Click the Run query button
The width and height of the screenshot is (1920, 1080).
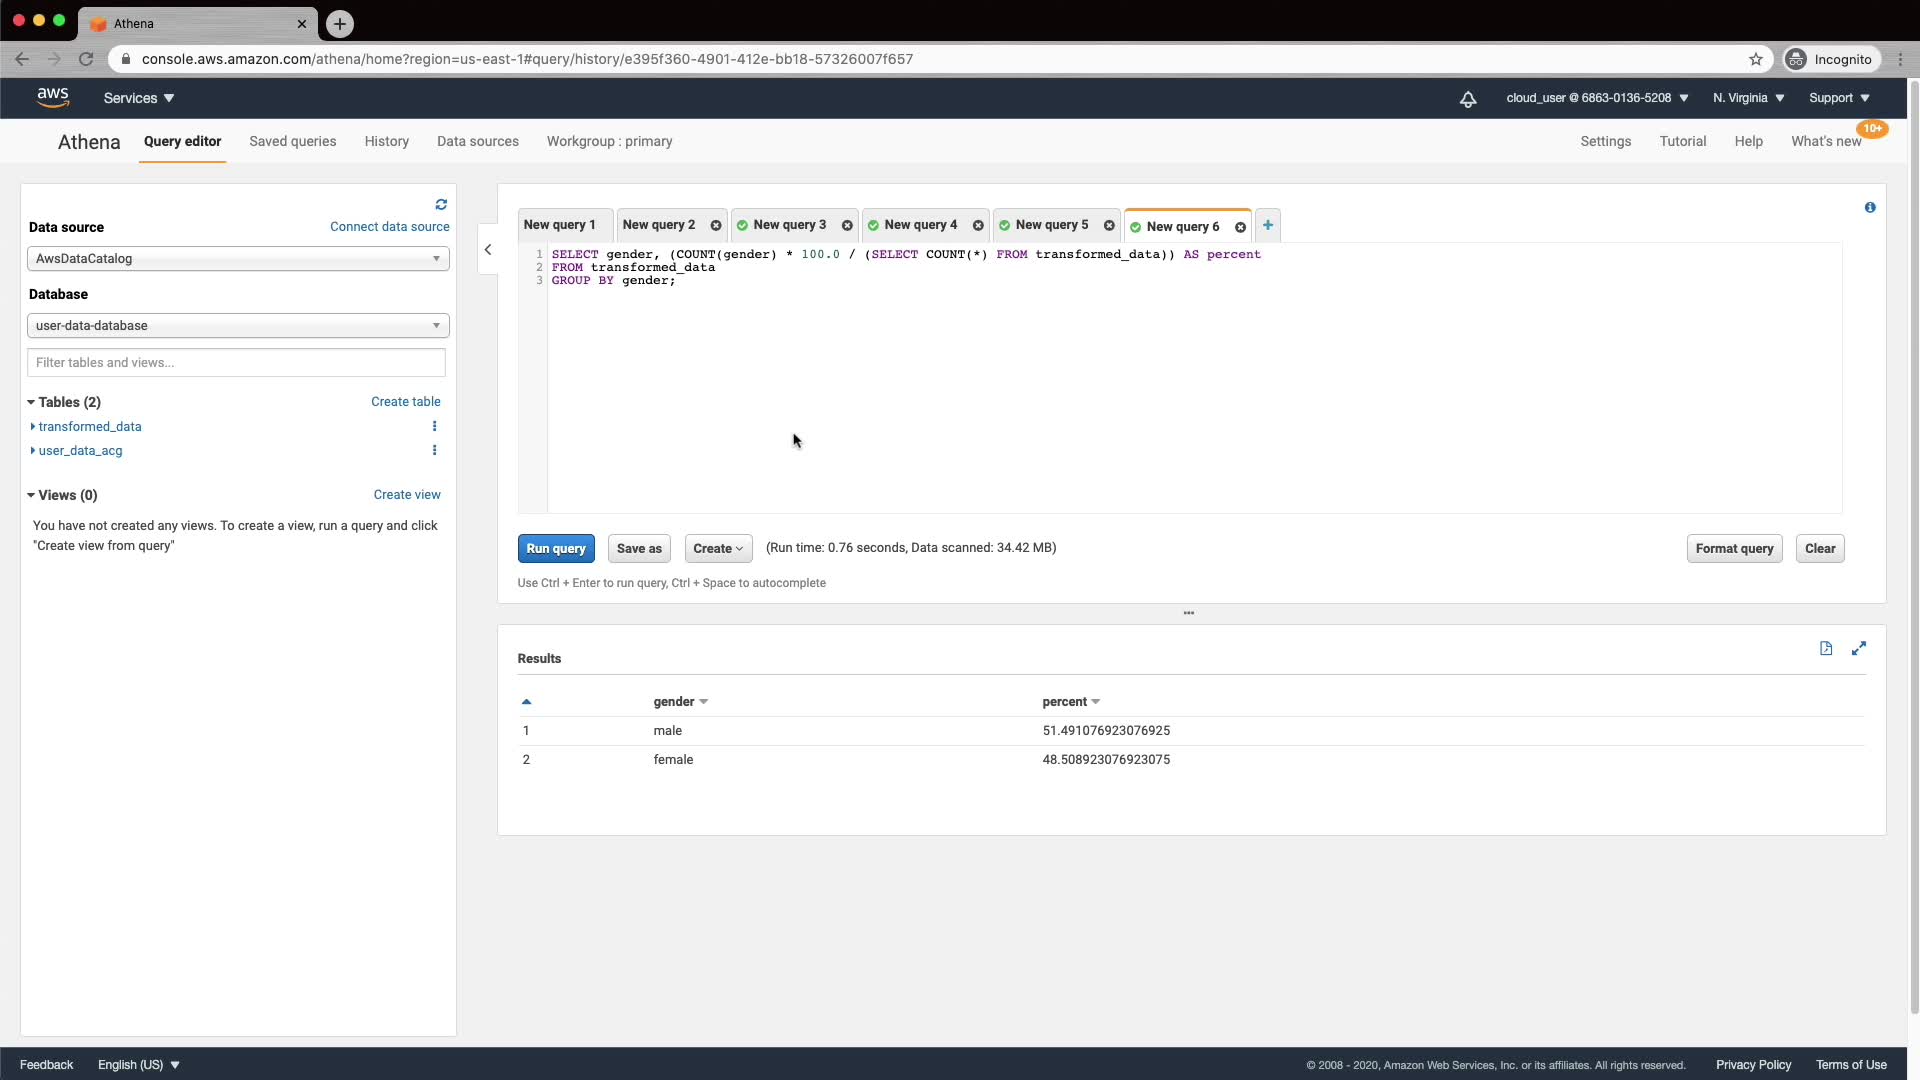point(556,548)
